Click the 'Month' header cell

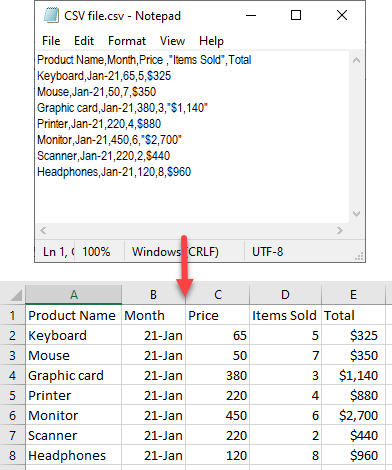point(153,315)
